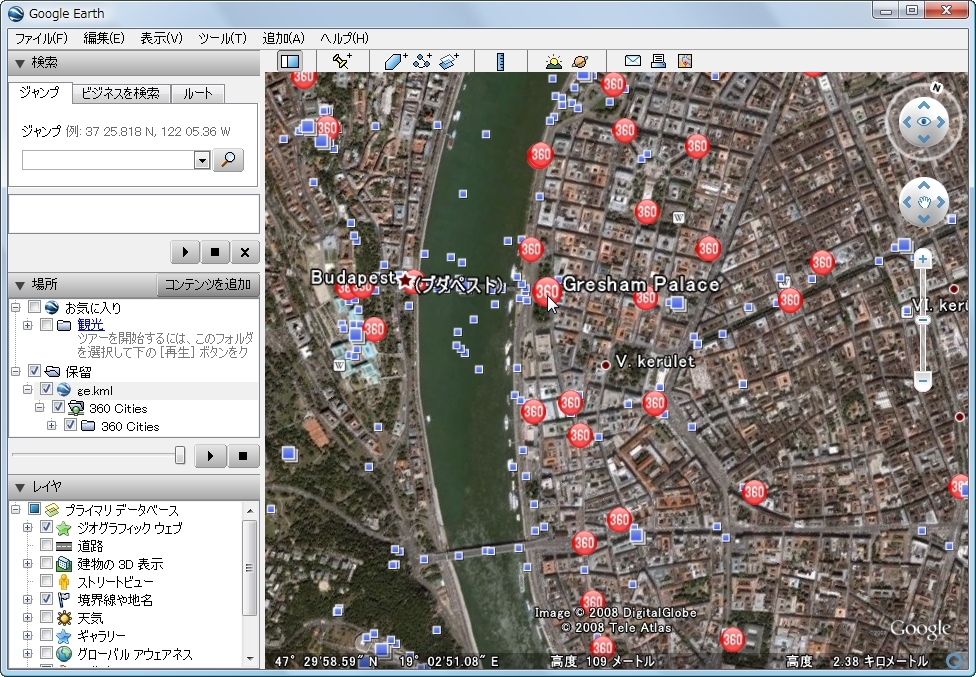Uncheck the 境界線や地名 layer checkbox
This screenshot has height=677, width=976.
tap(46, 599)
